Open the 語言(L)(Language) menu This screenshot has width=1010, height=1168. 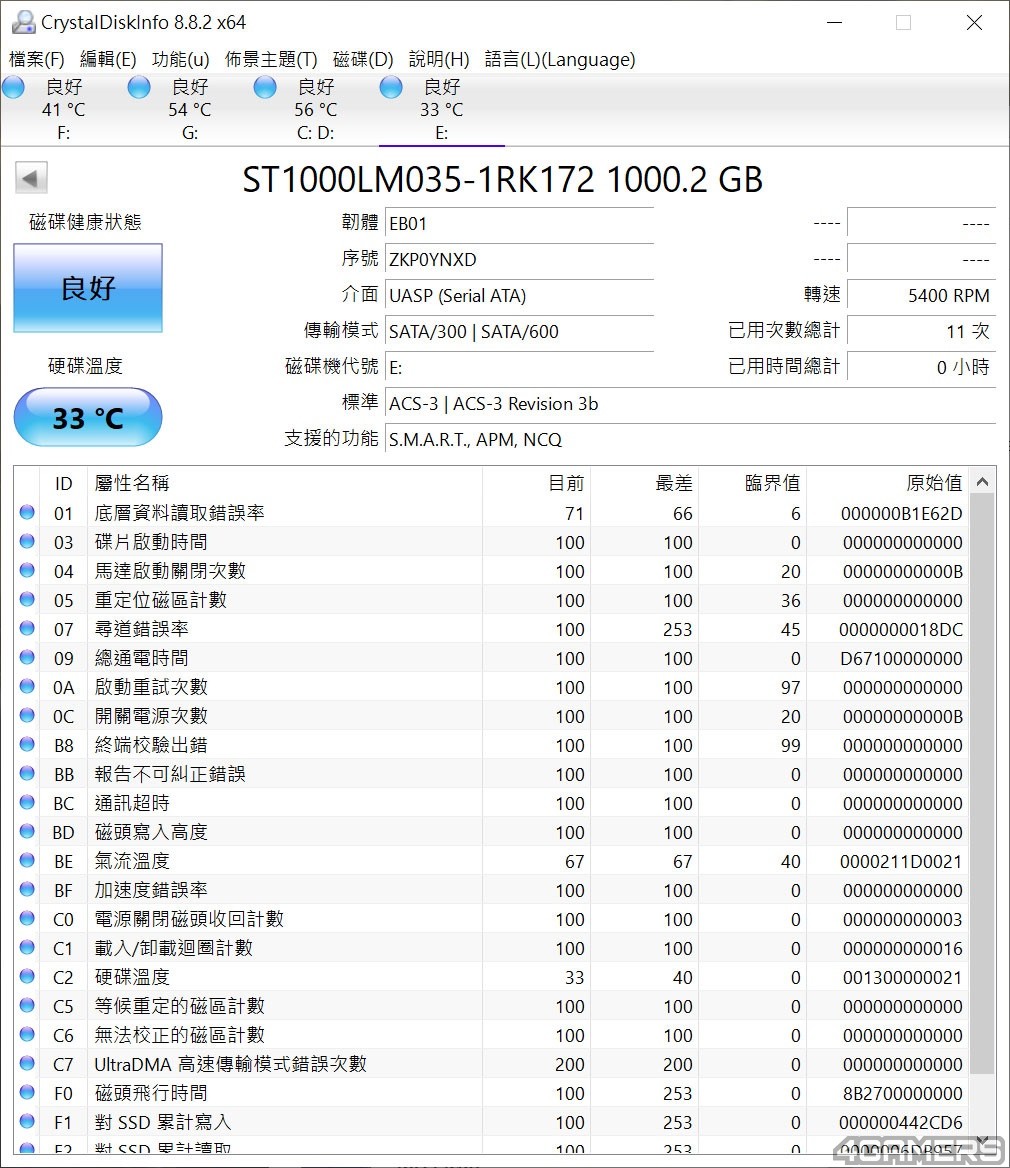(560, 60)
